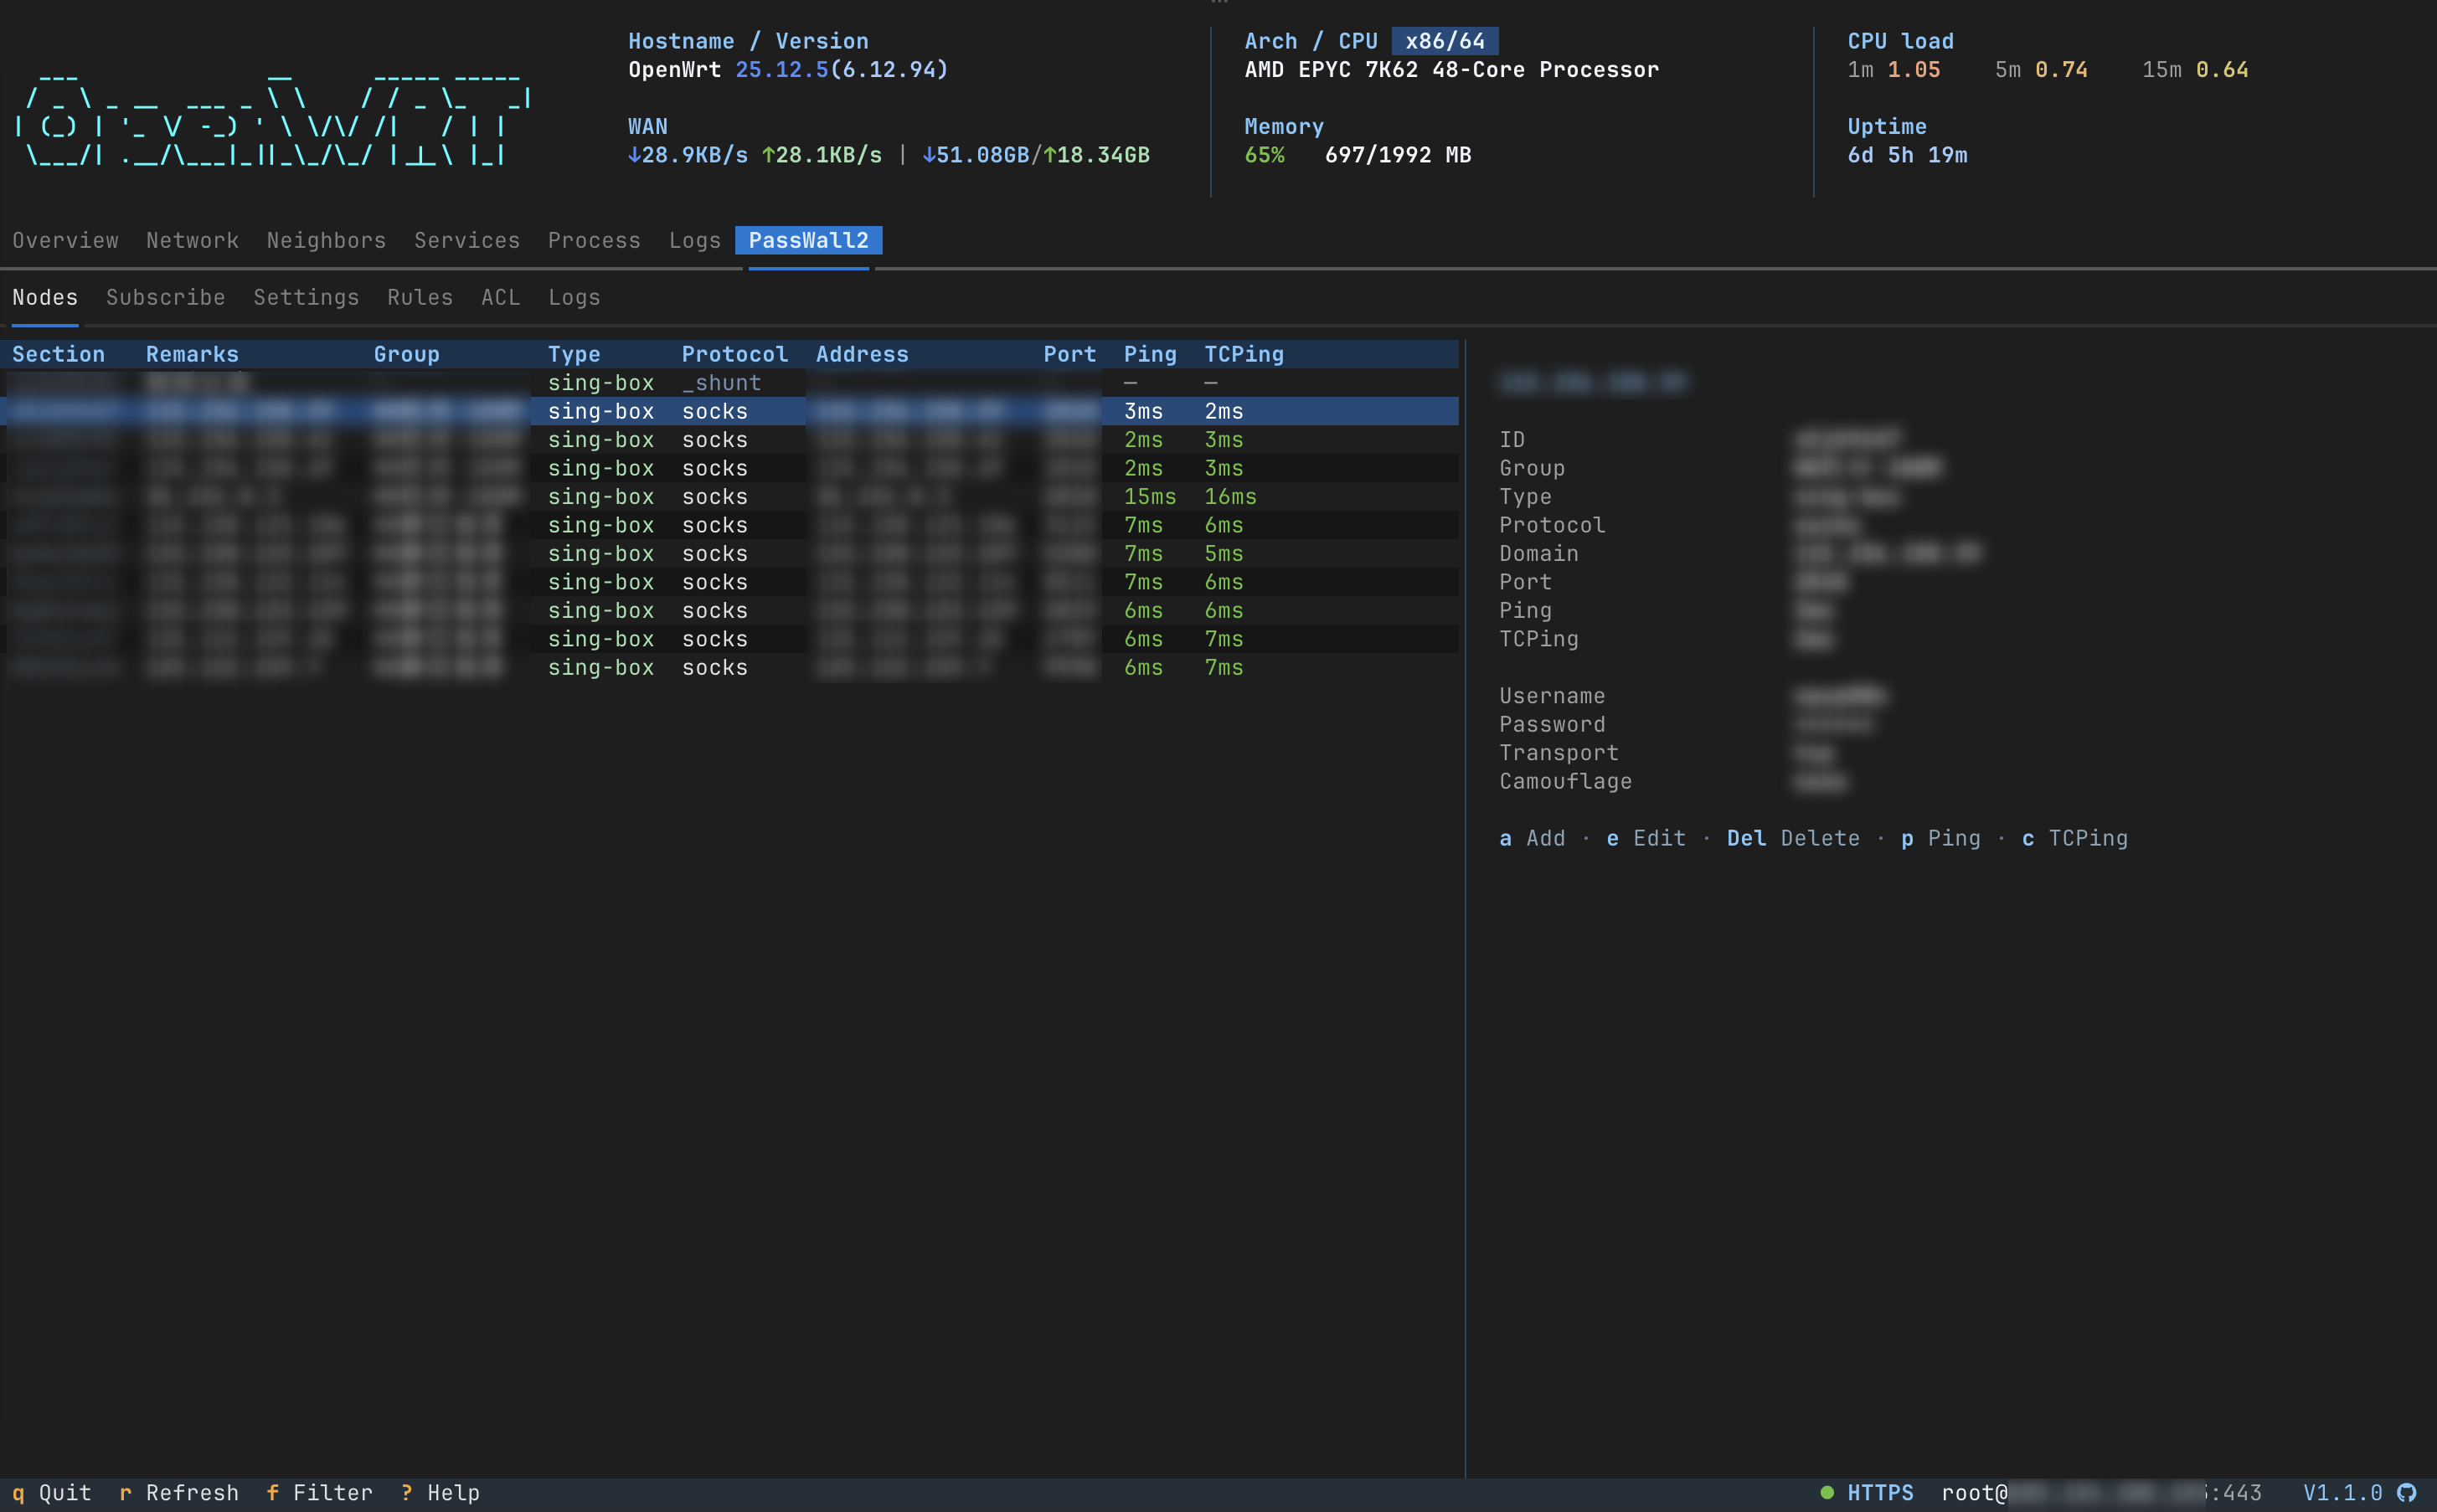Switch to the Network tab
The height and width of the screenshot is (1512, 2437).
[192, 241]
